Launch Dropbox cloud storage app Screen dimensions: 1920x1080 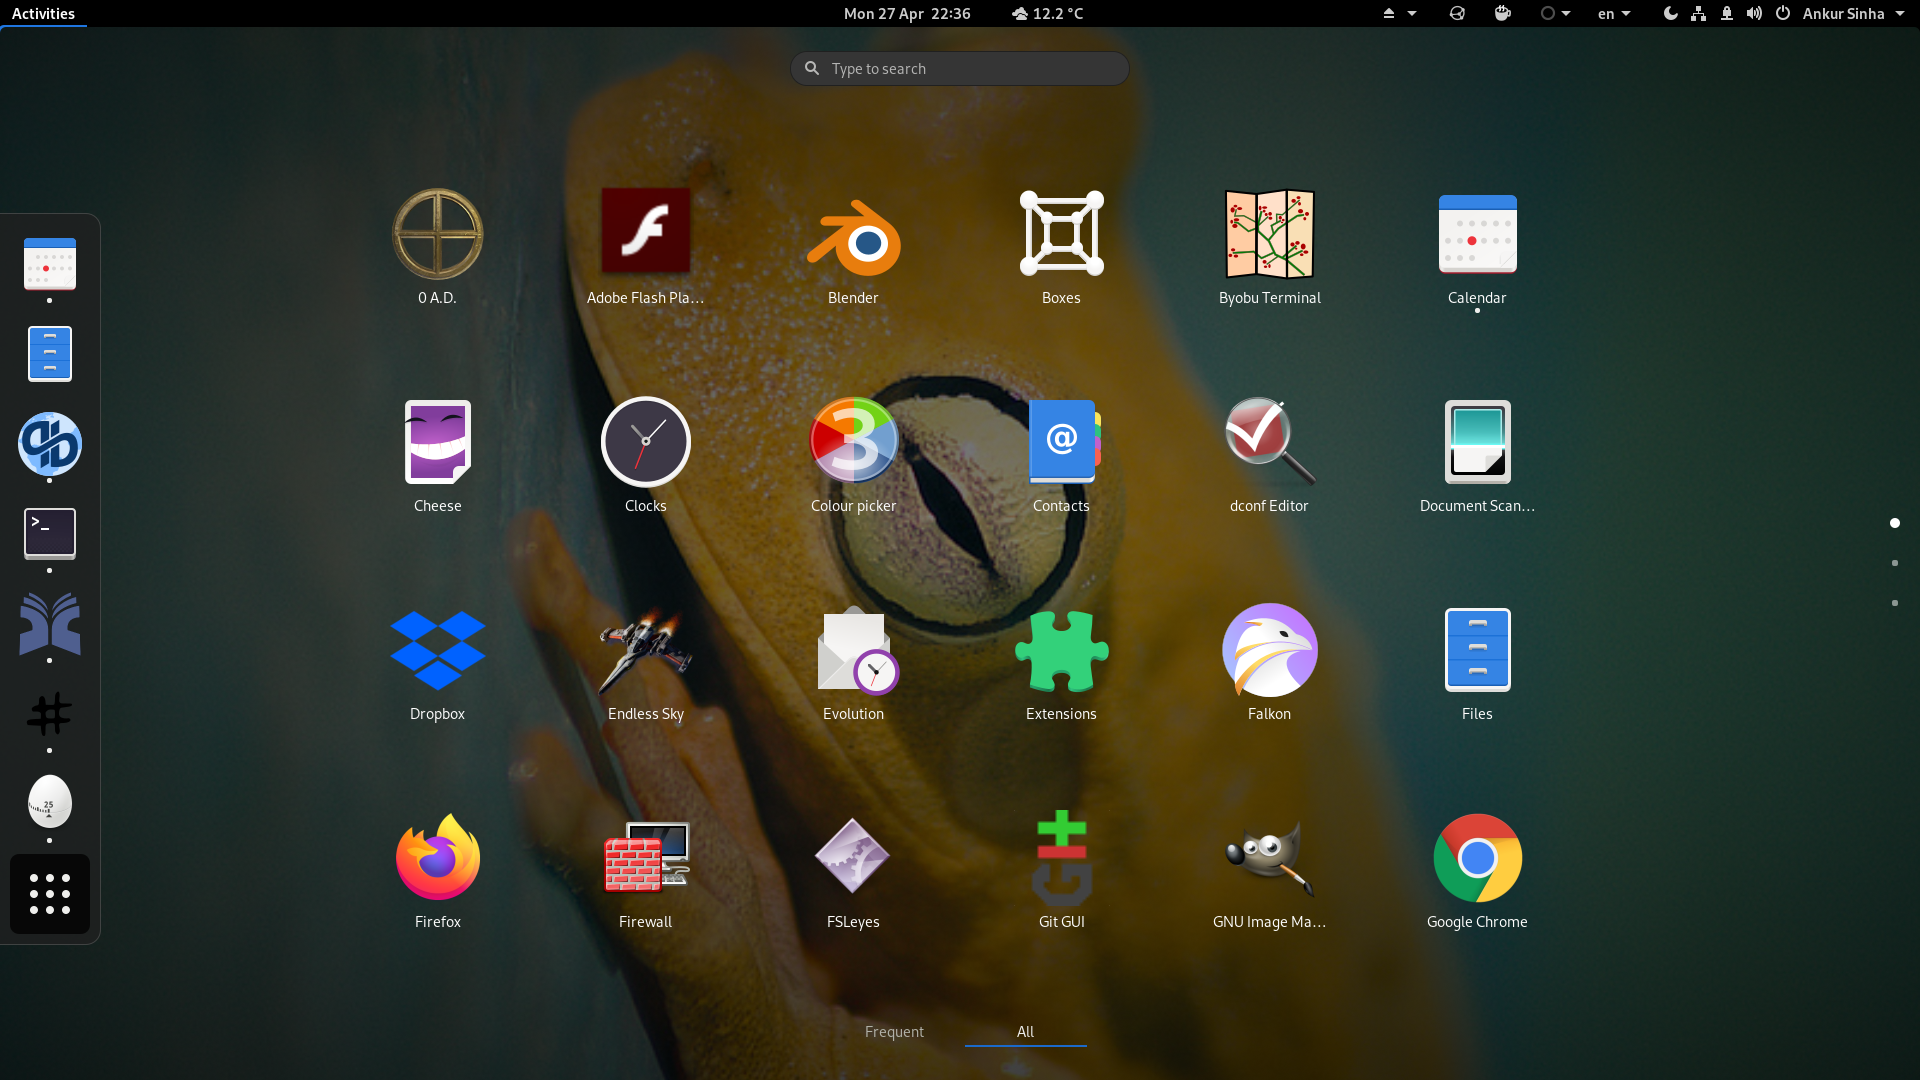coord(438,649)
